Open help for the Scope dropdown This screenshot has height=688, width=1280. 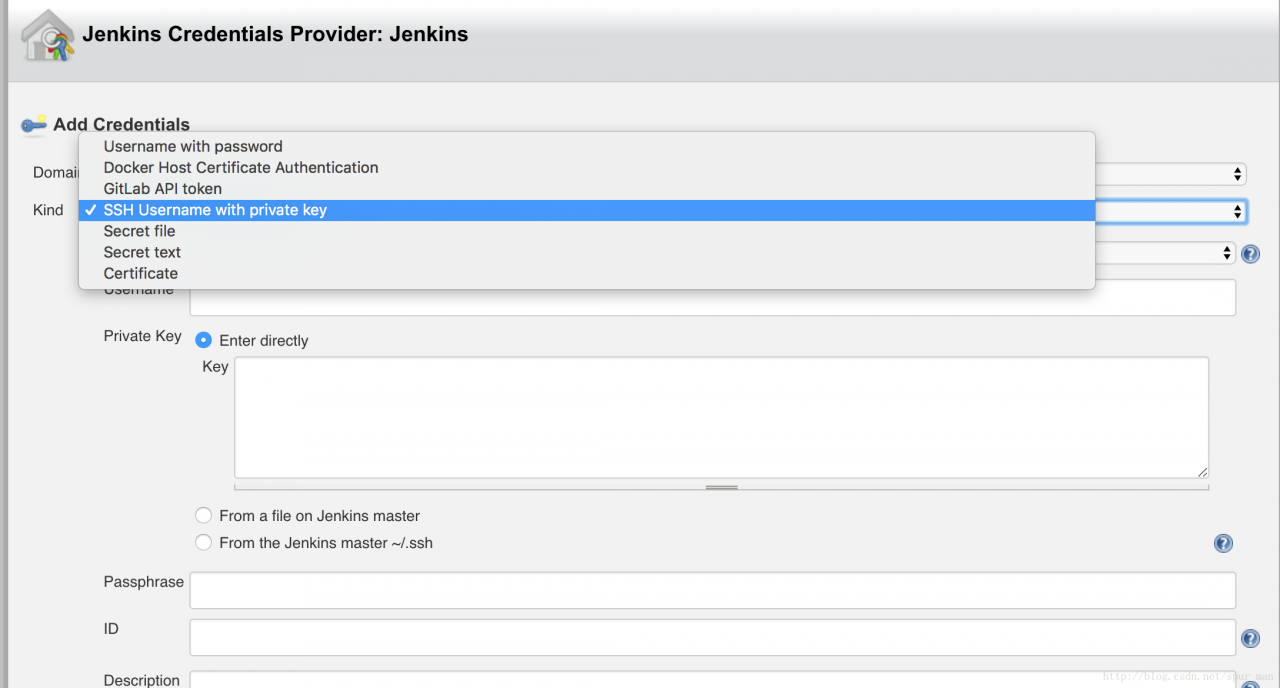tap(1250, 254)
